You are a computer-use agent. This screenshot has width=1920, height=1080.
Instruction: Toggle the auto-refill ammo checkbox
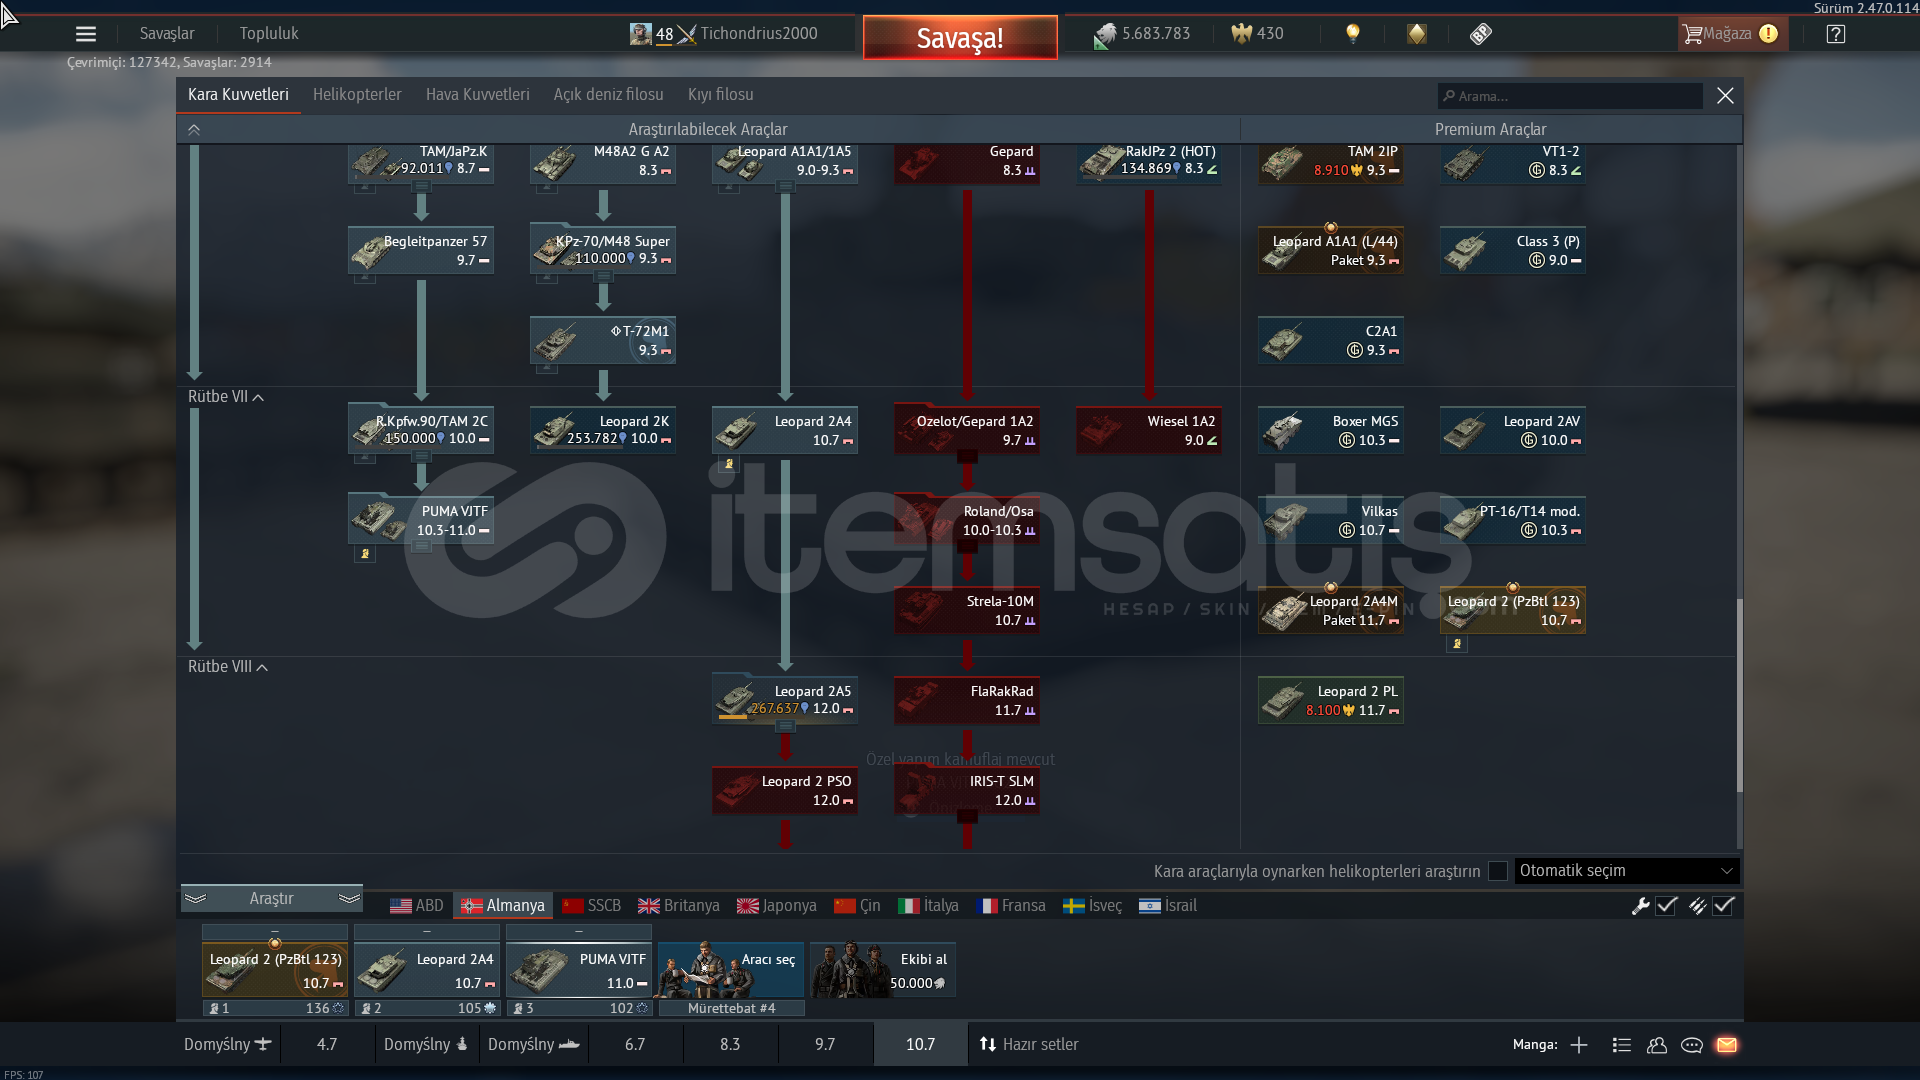(x=1723, y=906)
